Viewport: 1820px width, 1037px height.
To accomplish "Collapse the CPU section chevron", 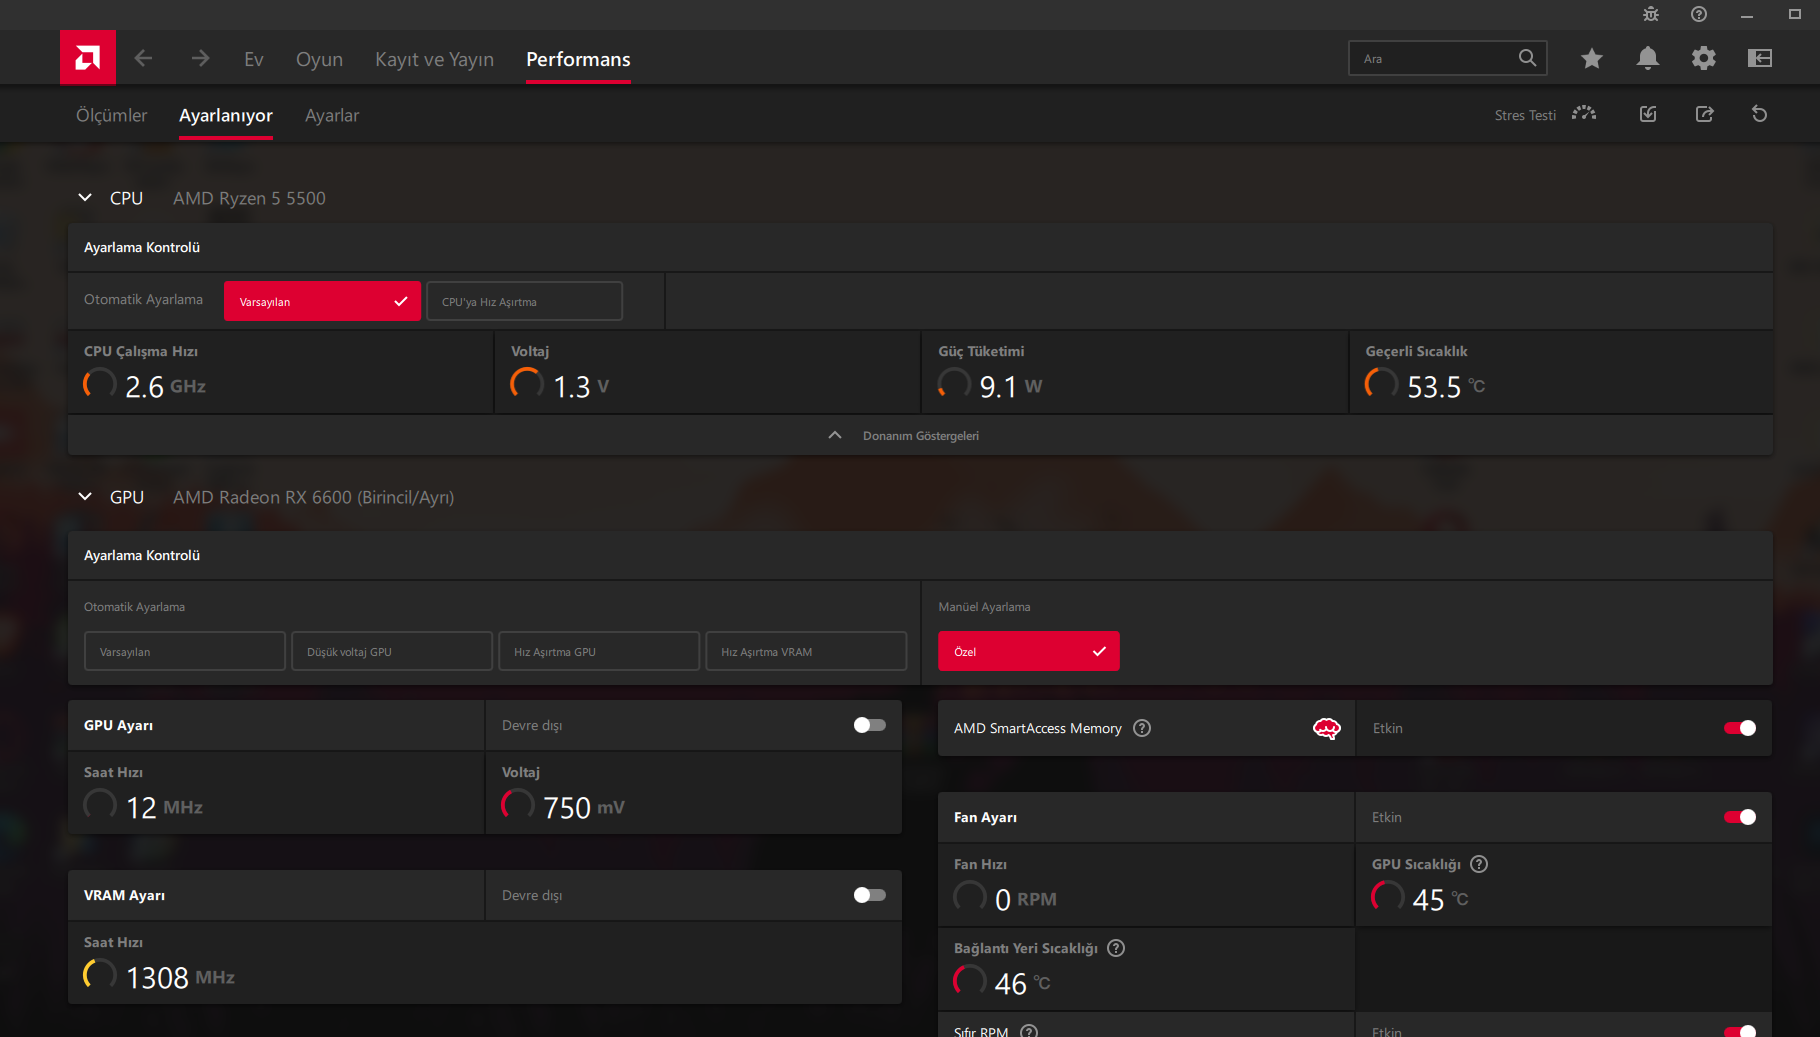I will (85, 198).
